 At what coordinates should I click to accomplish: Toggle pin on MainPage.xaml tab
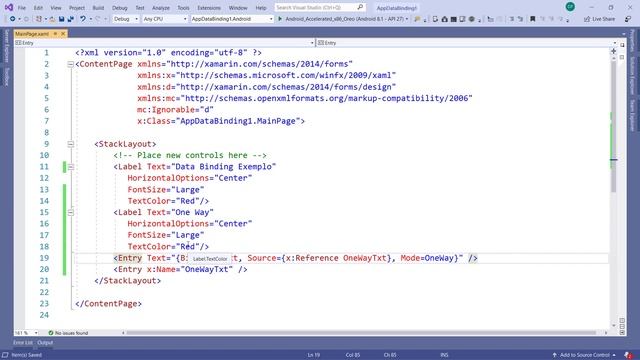click(55, 33)
